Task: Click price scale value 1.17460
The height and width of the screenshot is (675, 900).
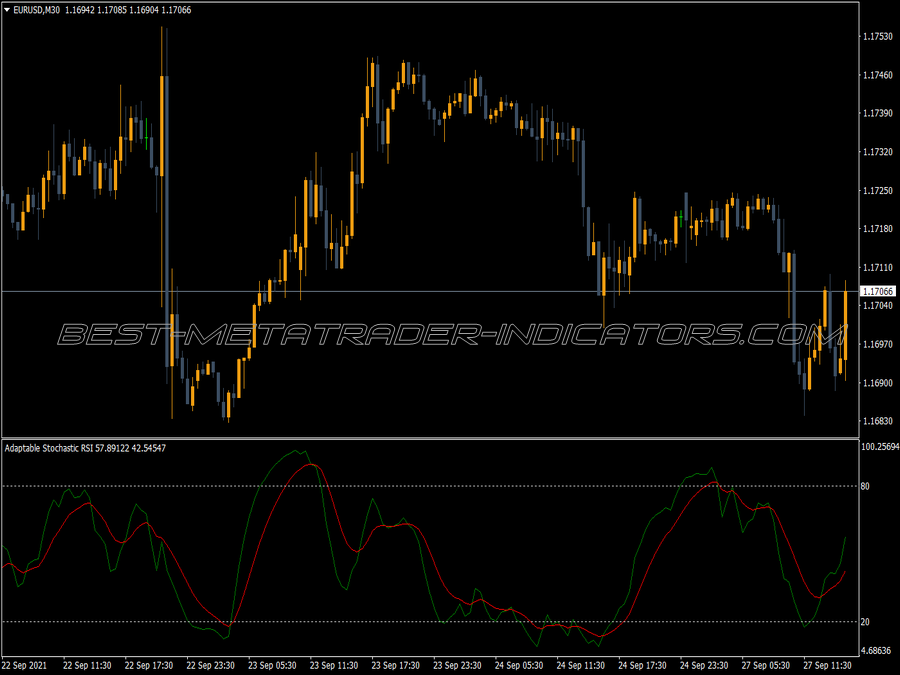Action: 878,75
